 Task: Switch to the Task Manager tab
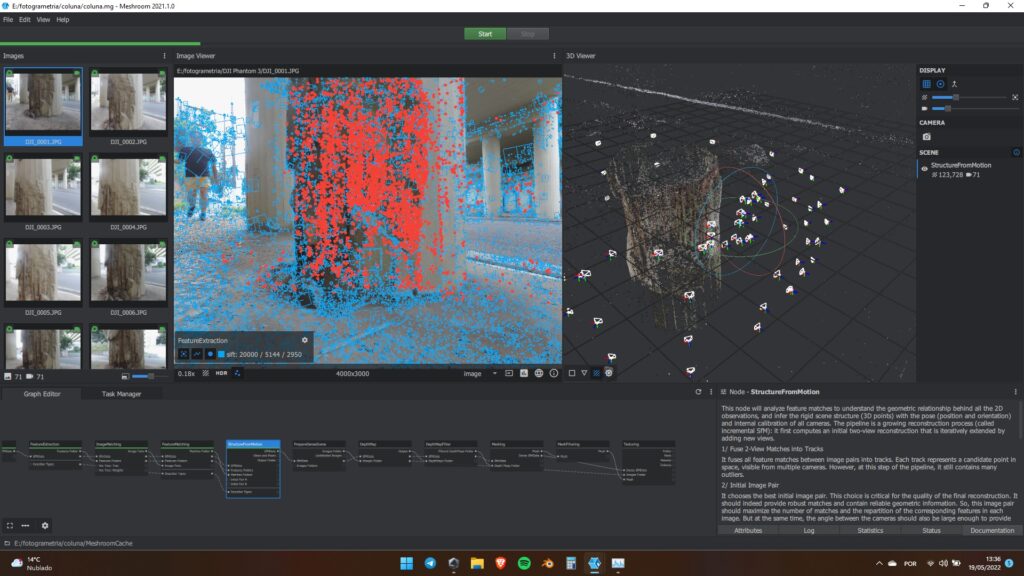[121, 394]
